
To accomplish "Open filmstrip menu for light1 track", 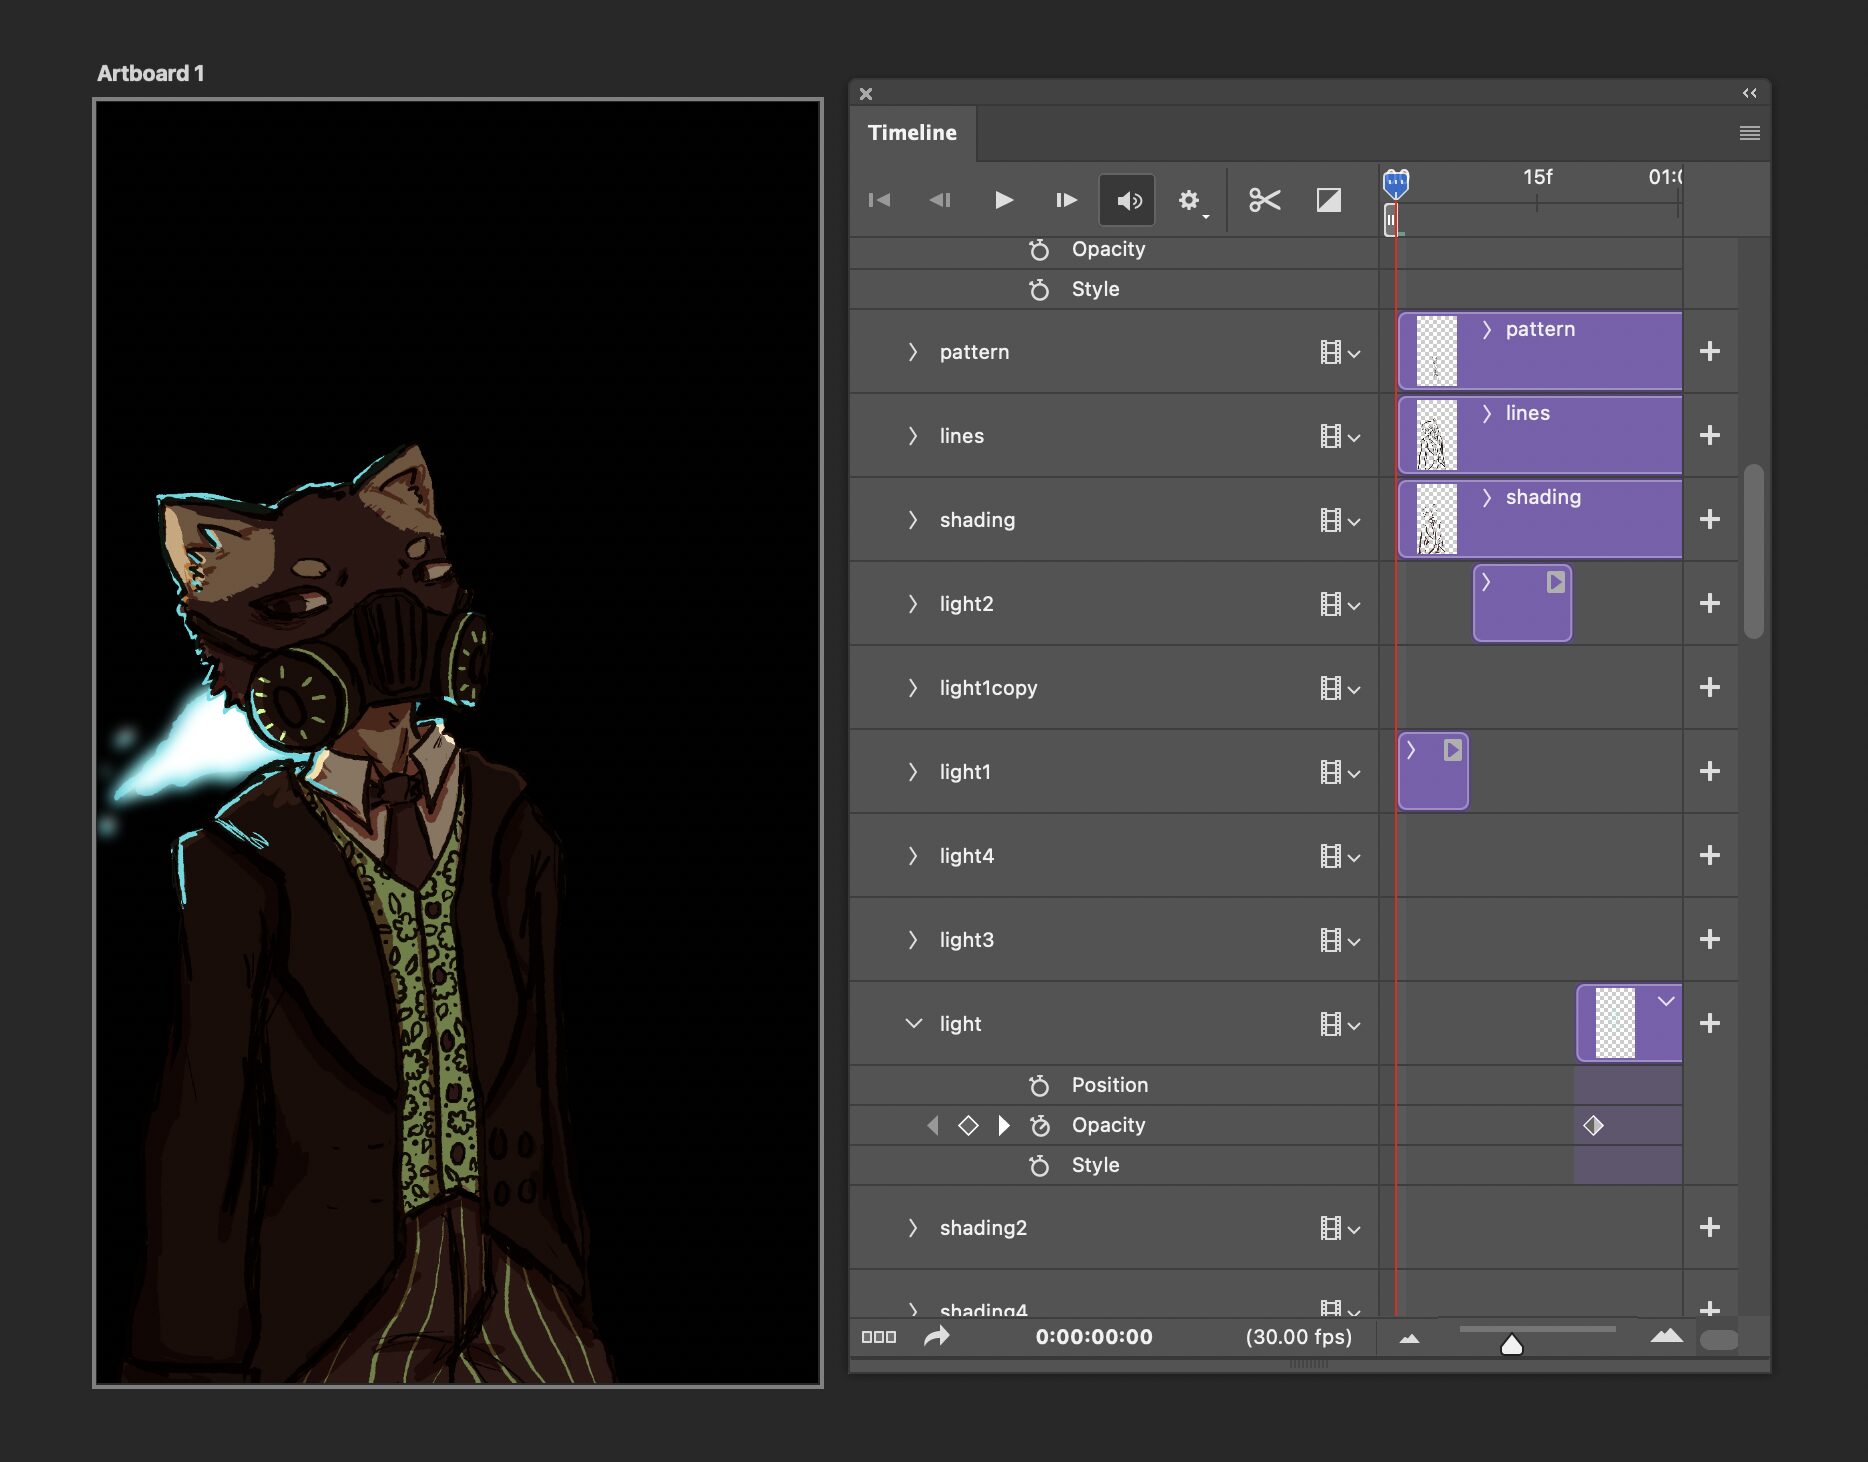I will point(1340,772).
